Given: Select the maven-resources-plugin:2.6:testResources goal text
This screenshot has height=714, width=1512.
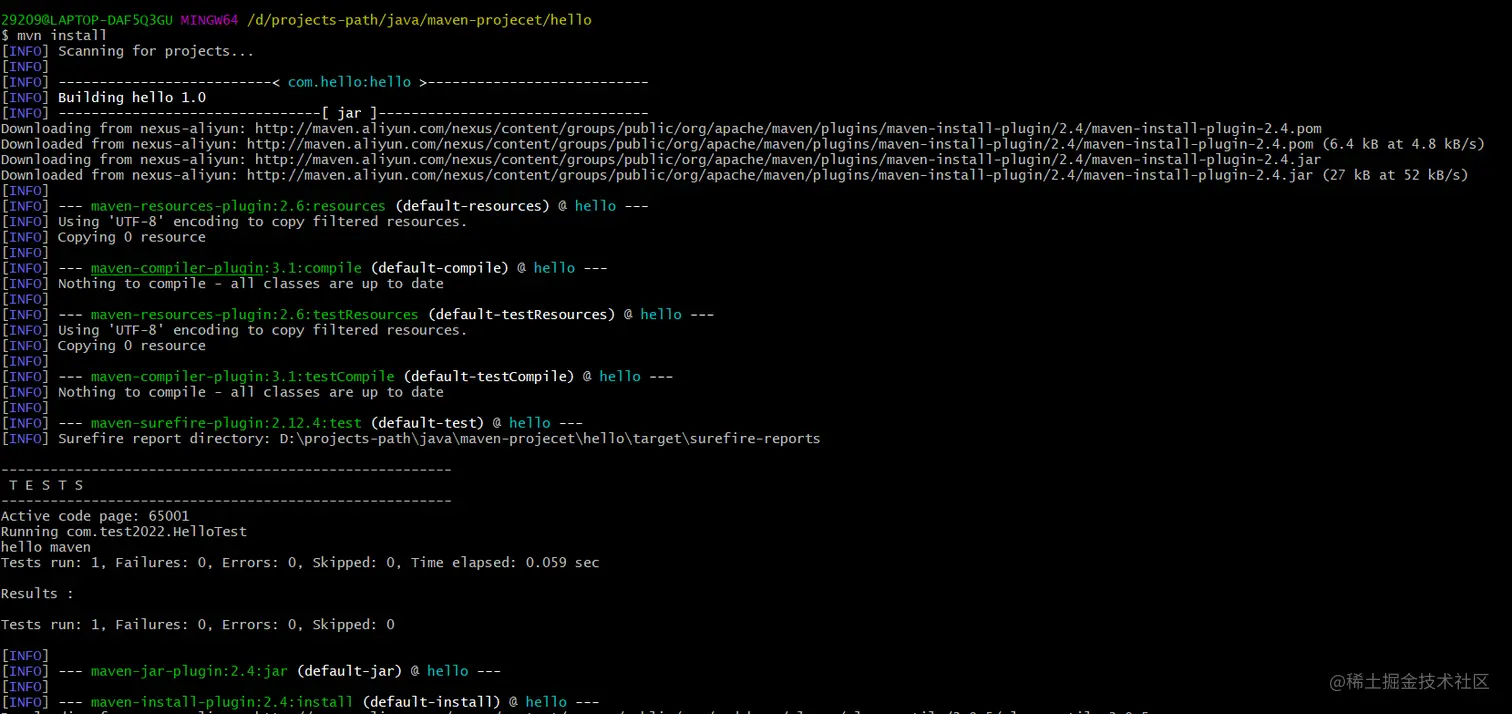Looking at the screenshot, I should click(x=254, y=314).
